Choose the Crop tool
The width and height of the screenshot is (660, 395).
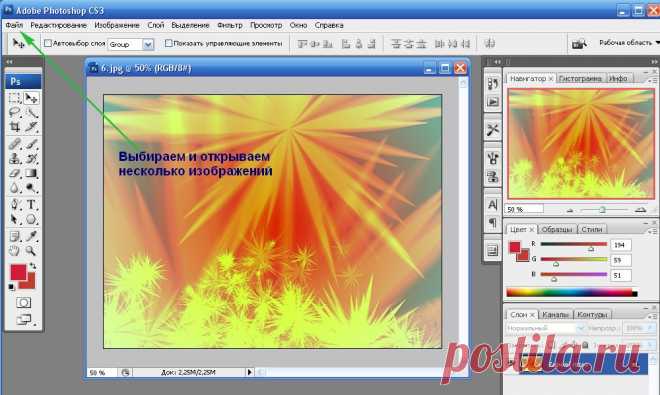(x=15, y=127)
